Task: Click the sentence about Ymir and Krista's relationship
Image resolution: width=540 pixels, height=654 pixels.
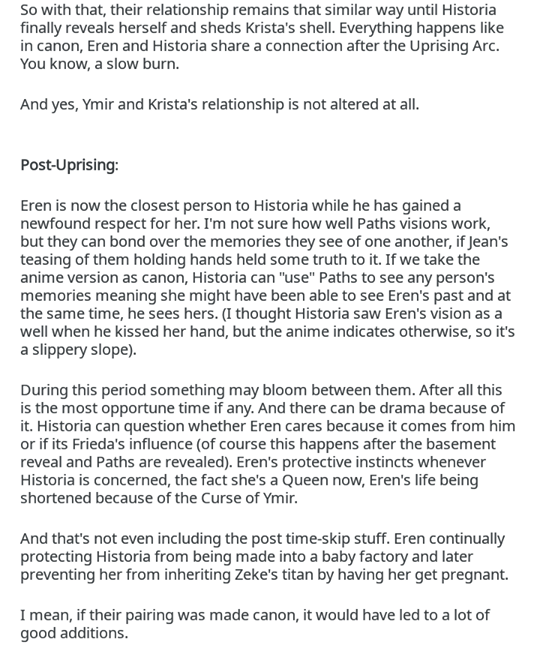Action: pos(220,104)
